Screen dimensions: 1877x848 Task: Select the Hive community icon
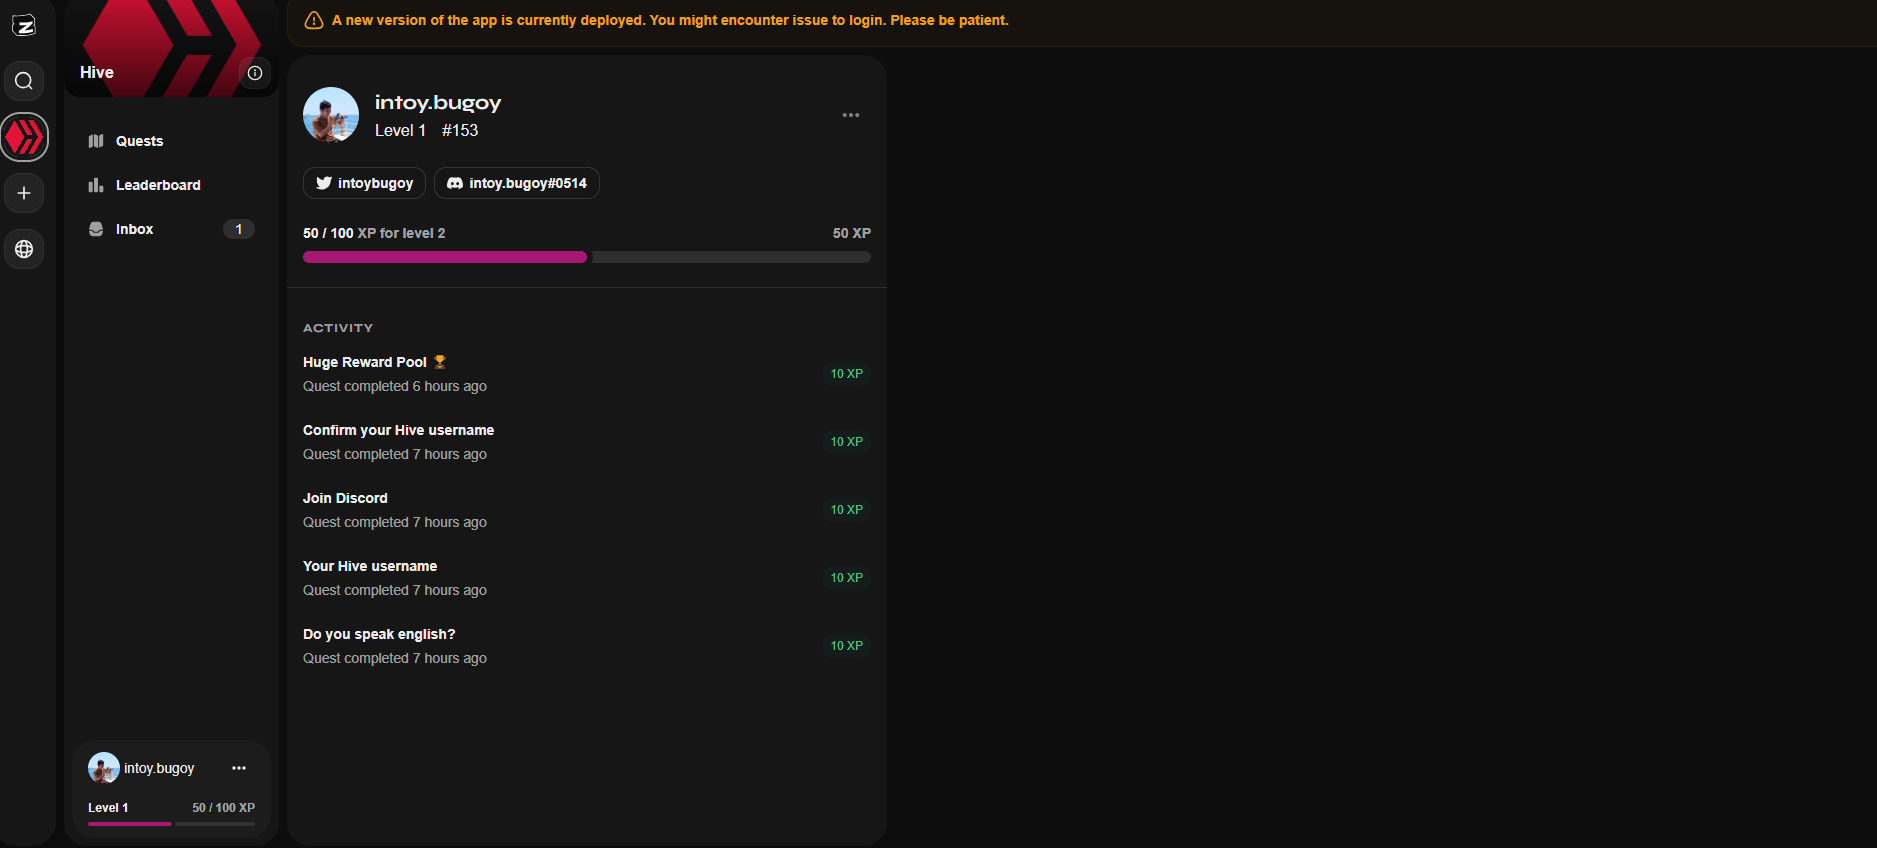click(24, 137)
